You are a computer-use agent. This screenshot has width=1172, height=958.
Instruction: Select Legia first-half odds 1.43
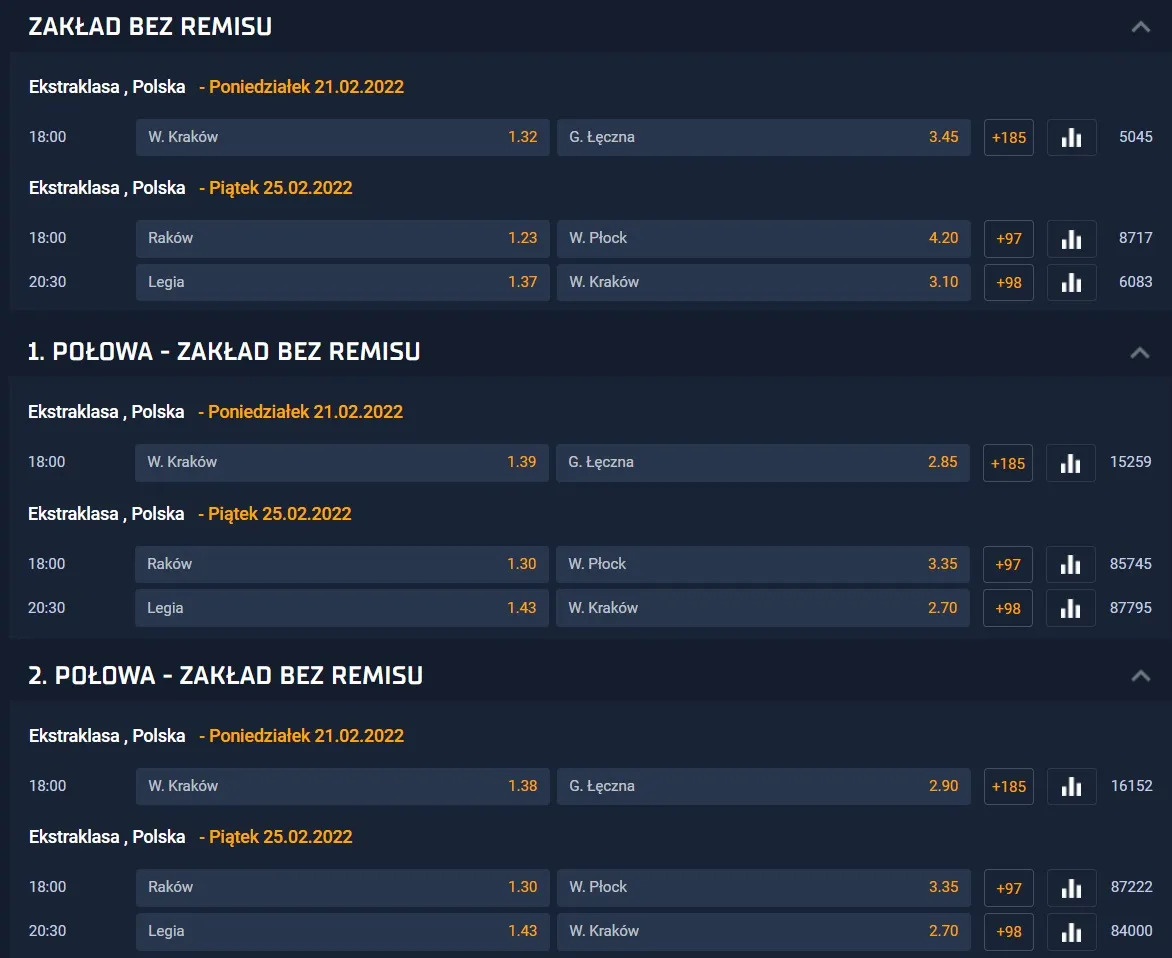(342, 608)
